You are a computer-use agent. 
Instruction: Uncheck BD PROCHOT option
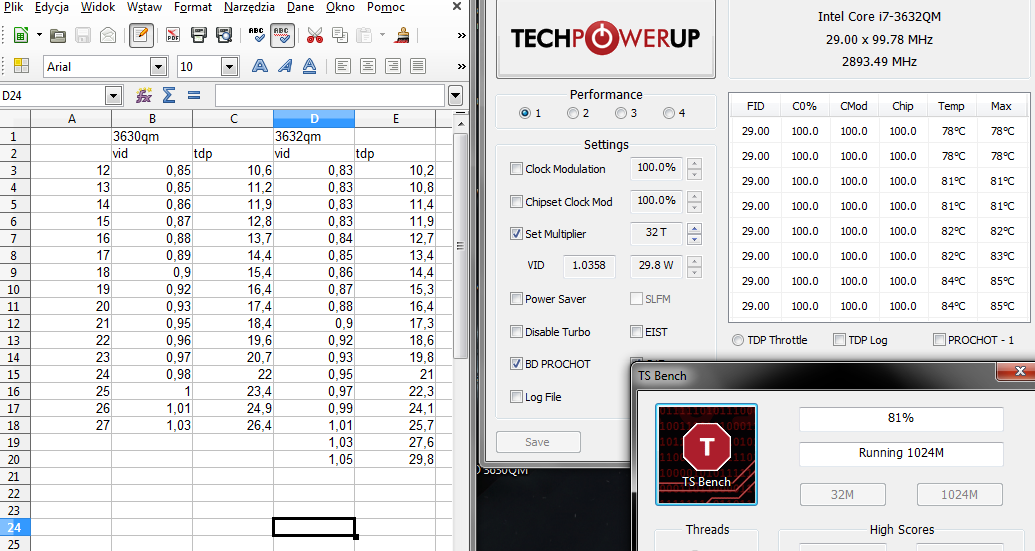click(x=516, y=364)
